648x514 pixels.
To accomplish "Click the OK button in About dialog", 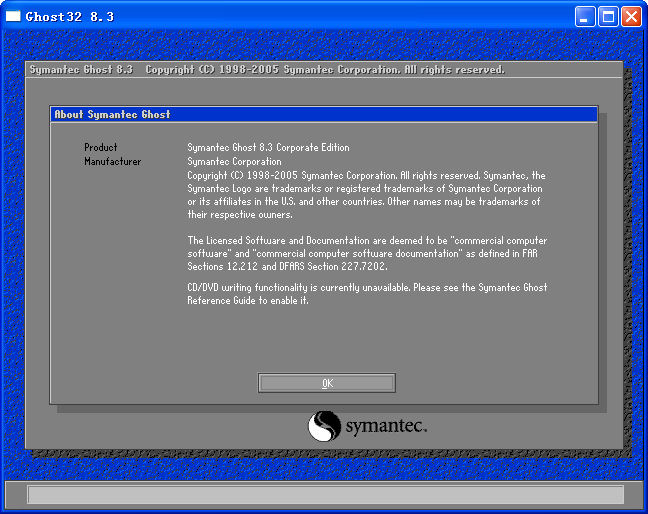I will tap(326, 383).
